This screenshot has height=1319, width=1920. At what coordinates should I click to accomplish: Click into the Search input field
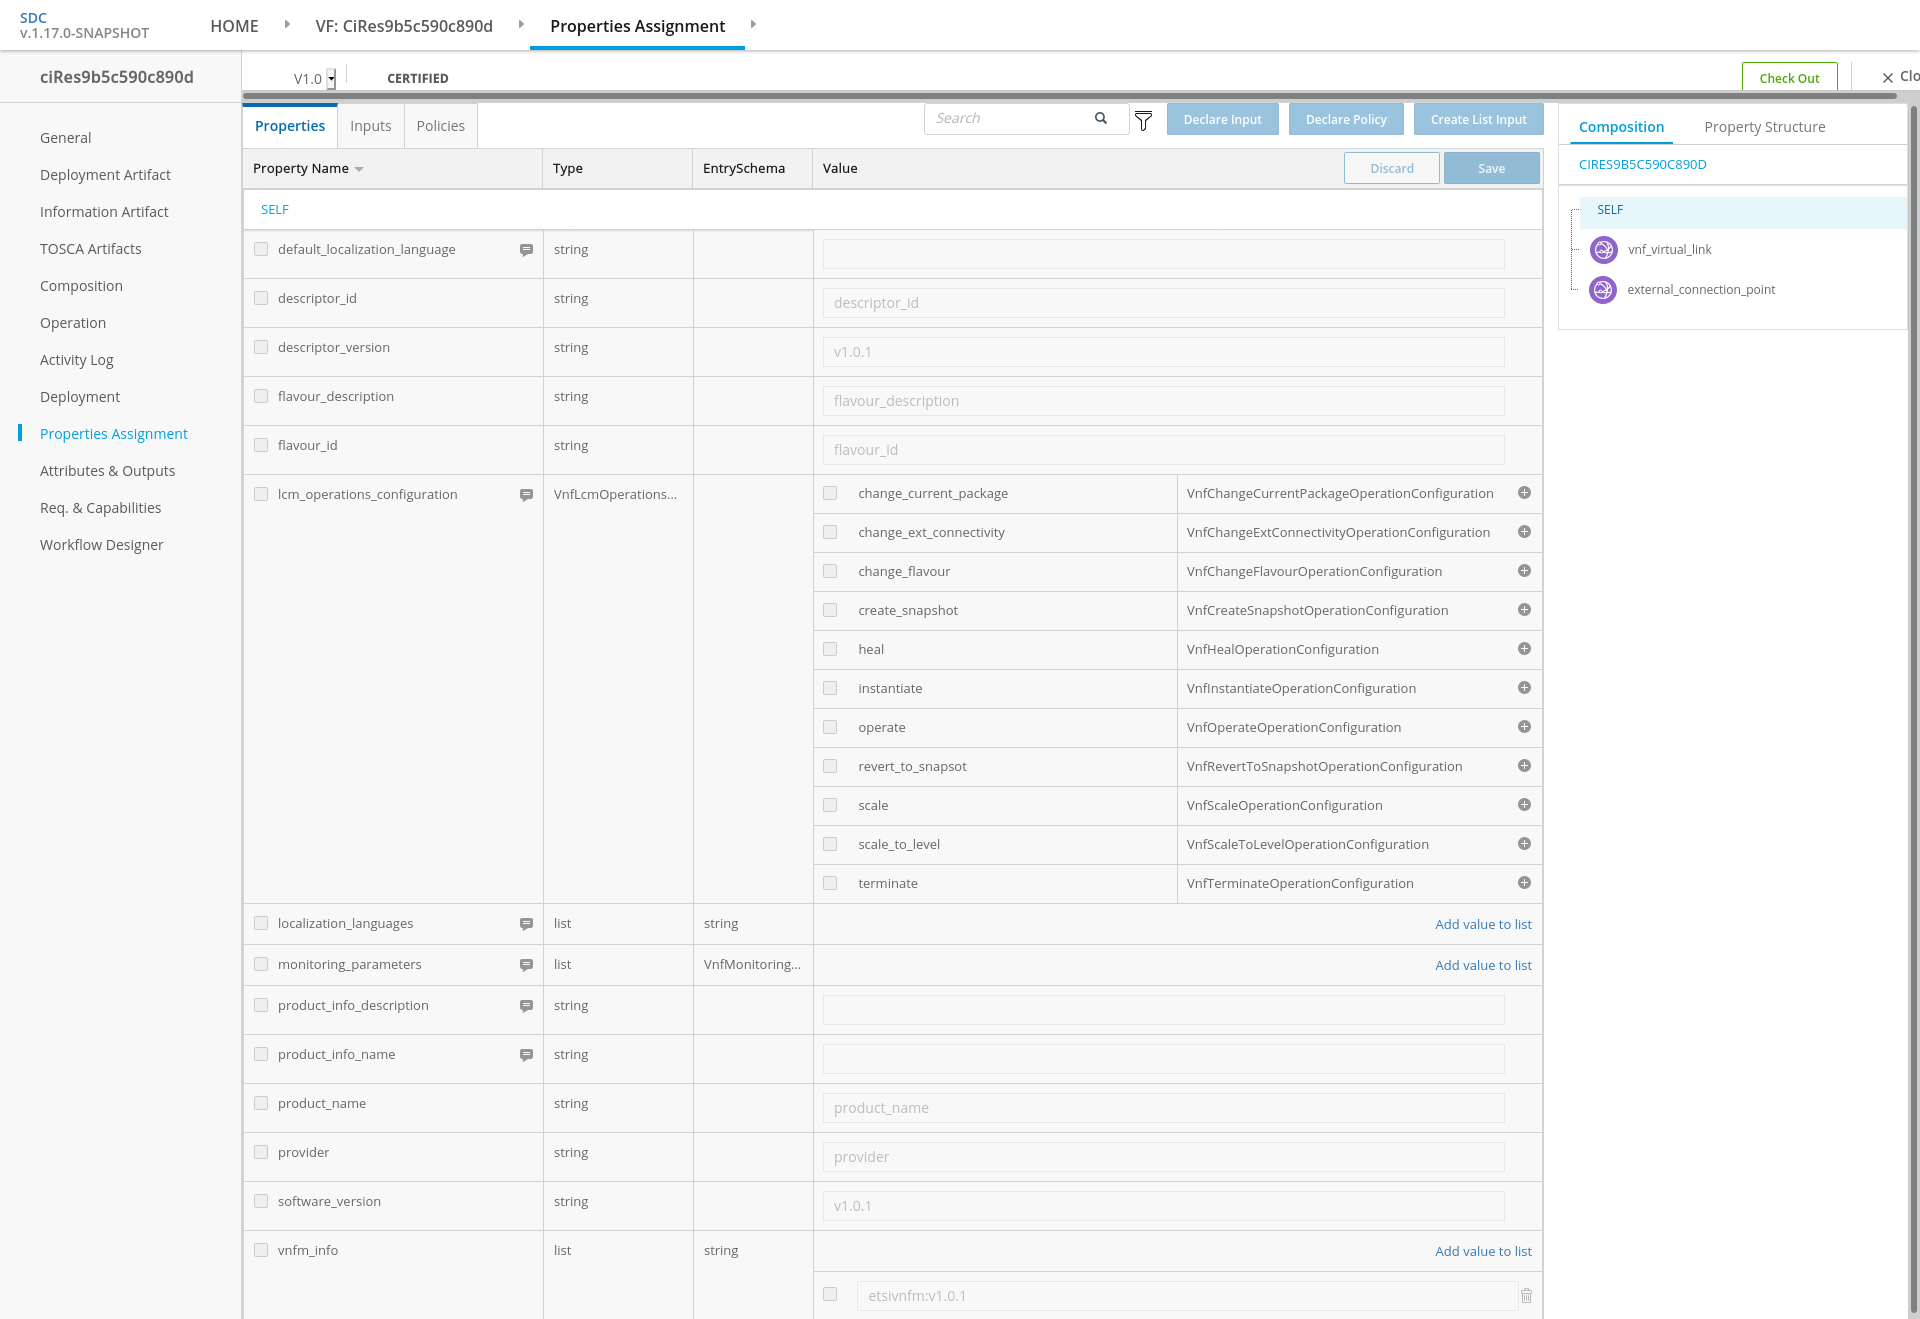(x=1010, y=118)
